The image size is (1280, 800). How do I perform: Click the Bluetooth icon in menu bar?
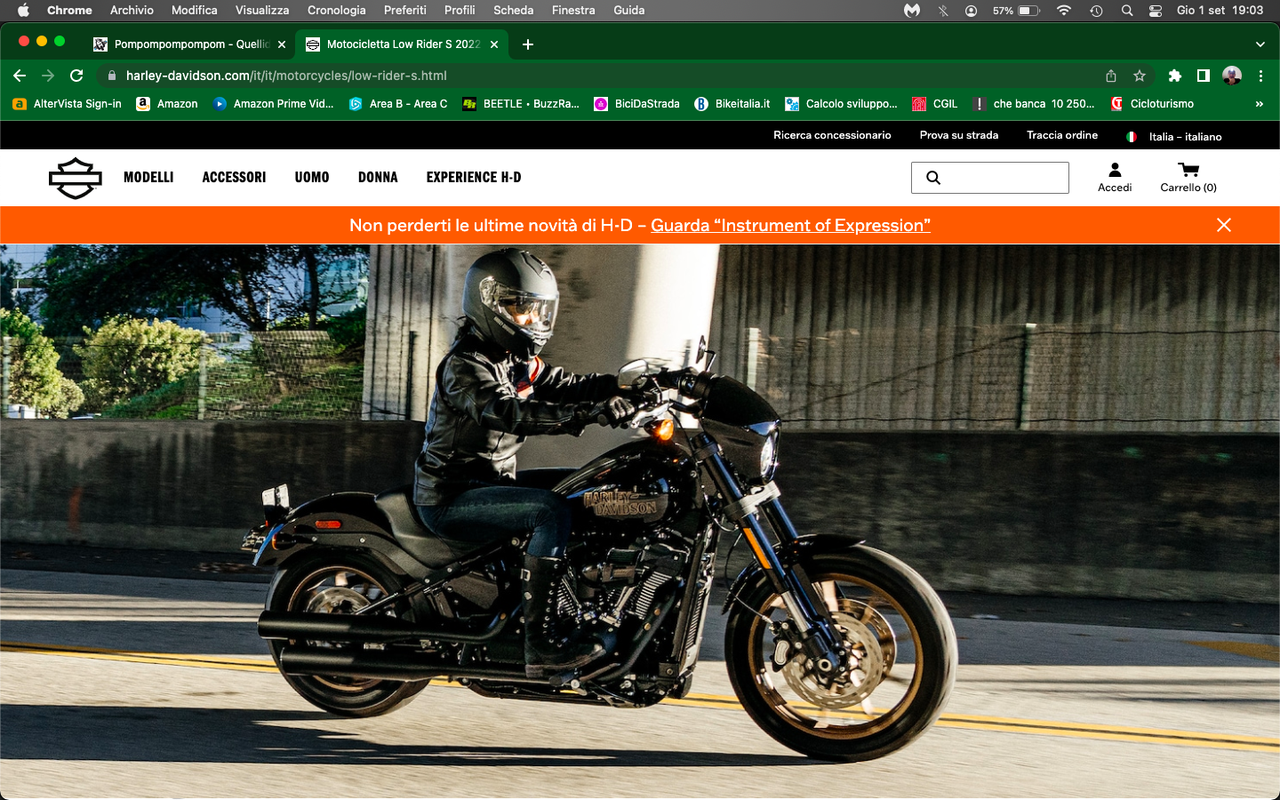(943, 10)
